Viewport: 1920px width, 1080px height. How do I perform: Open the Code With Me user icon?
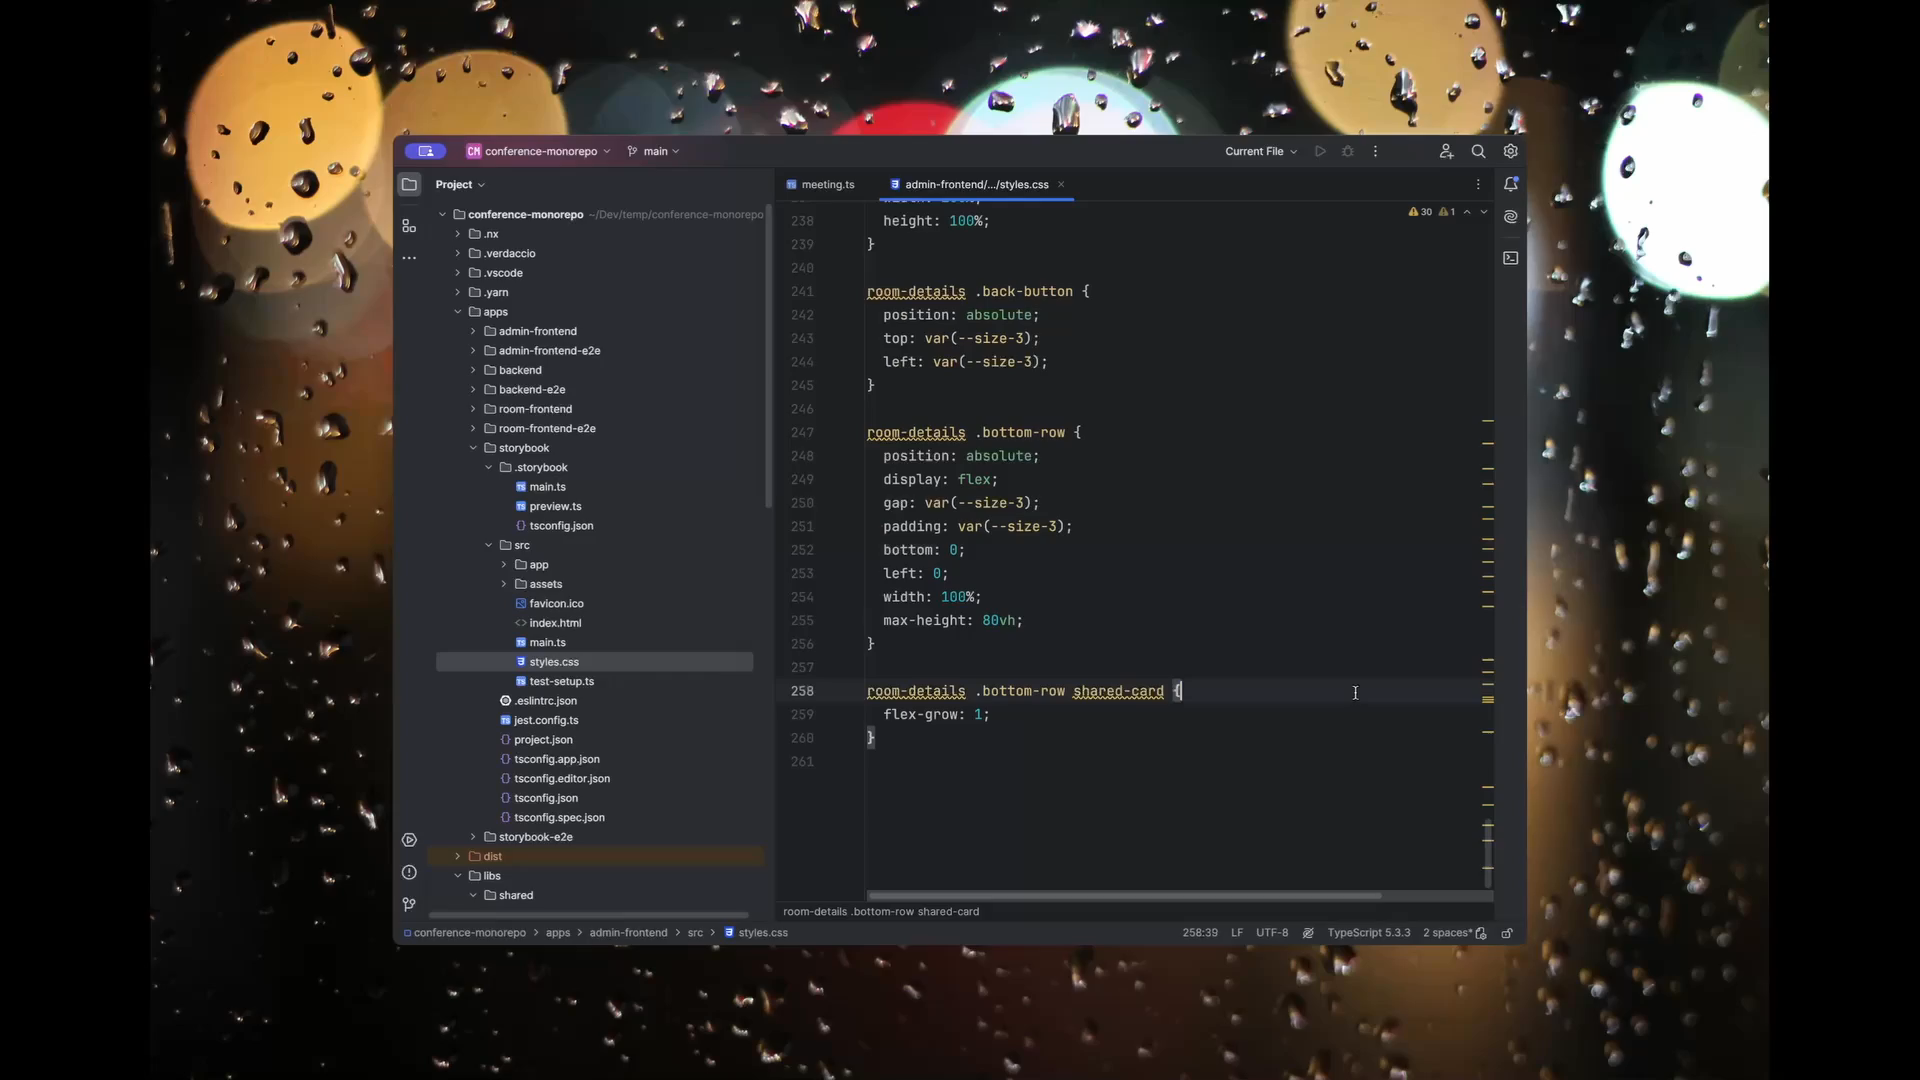(x=1446, y=151)
